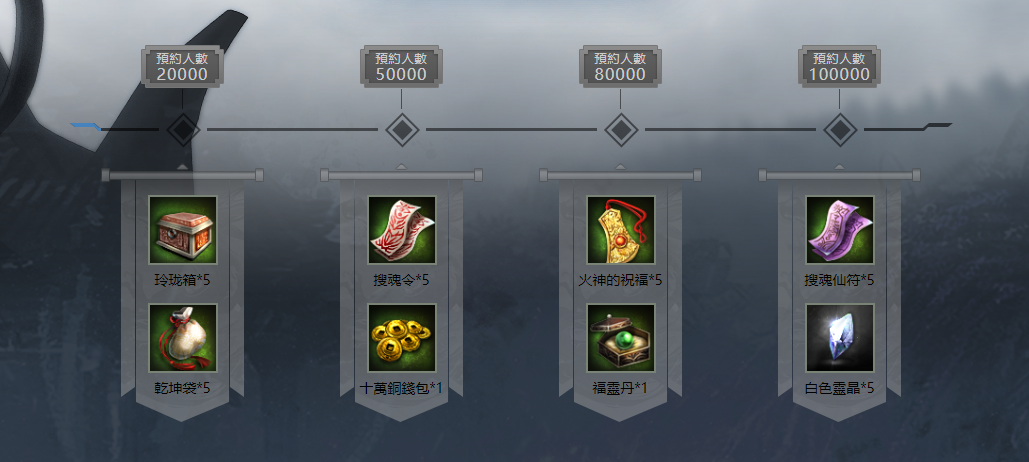The height and width of the screenshot is (462, 1029).
Task: Select the 80000 milestone diamond marker
Action: 621,129
